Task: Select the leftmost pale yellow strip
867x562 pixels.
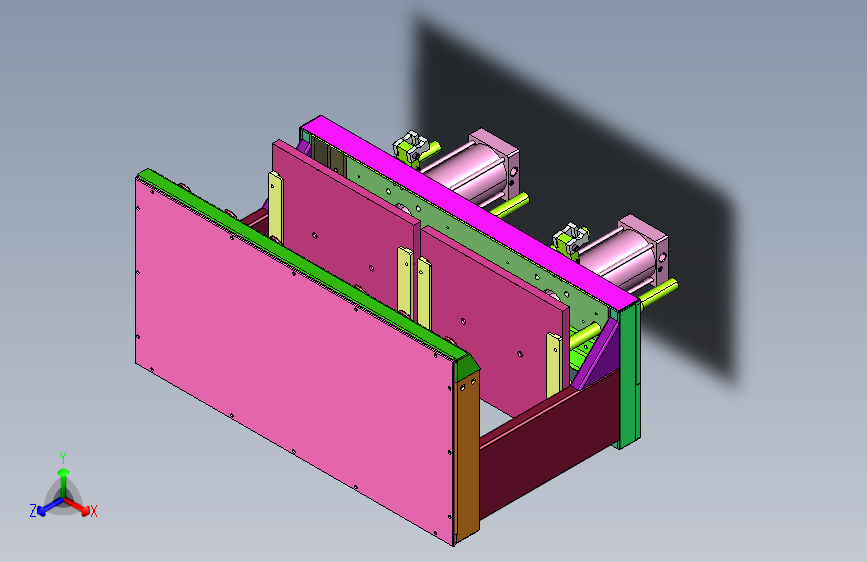Action: [x=275, y=207]
